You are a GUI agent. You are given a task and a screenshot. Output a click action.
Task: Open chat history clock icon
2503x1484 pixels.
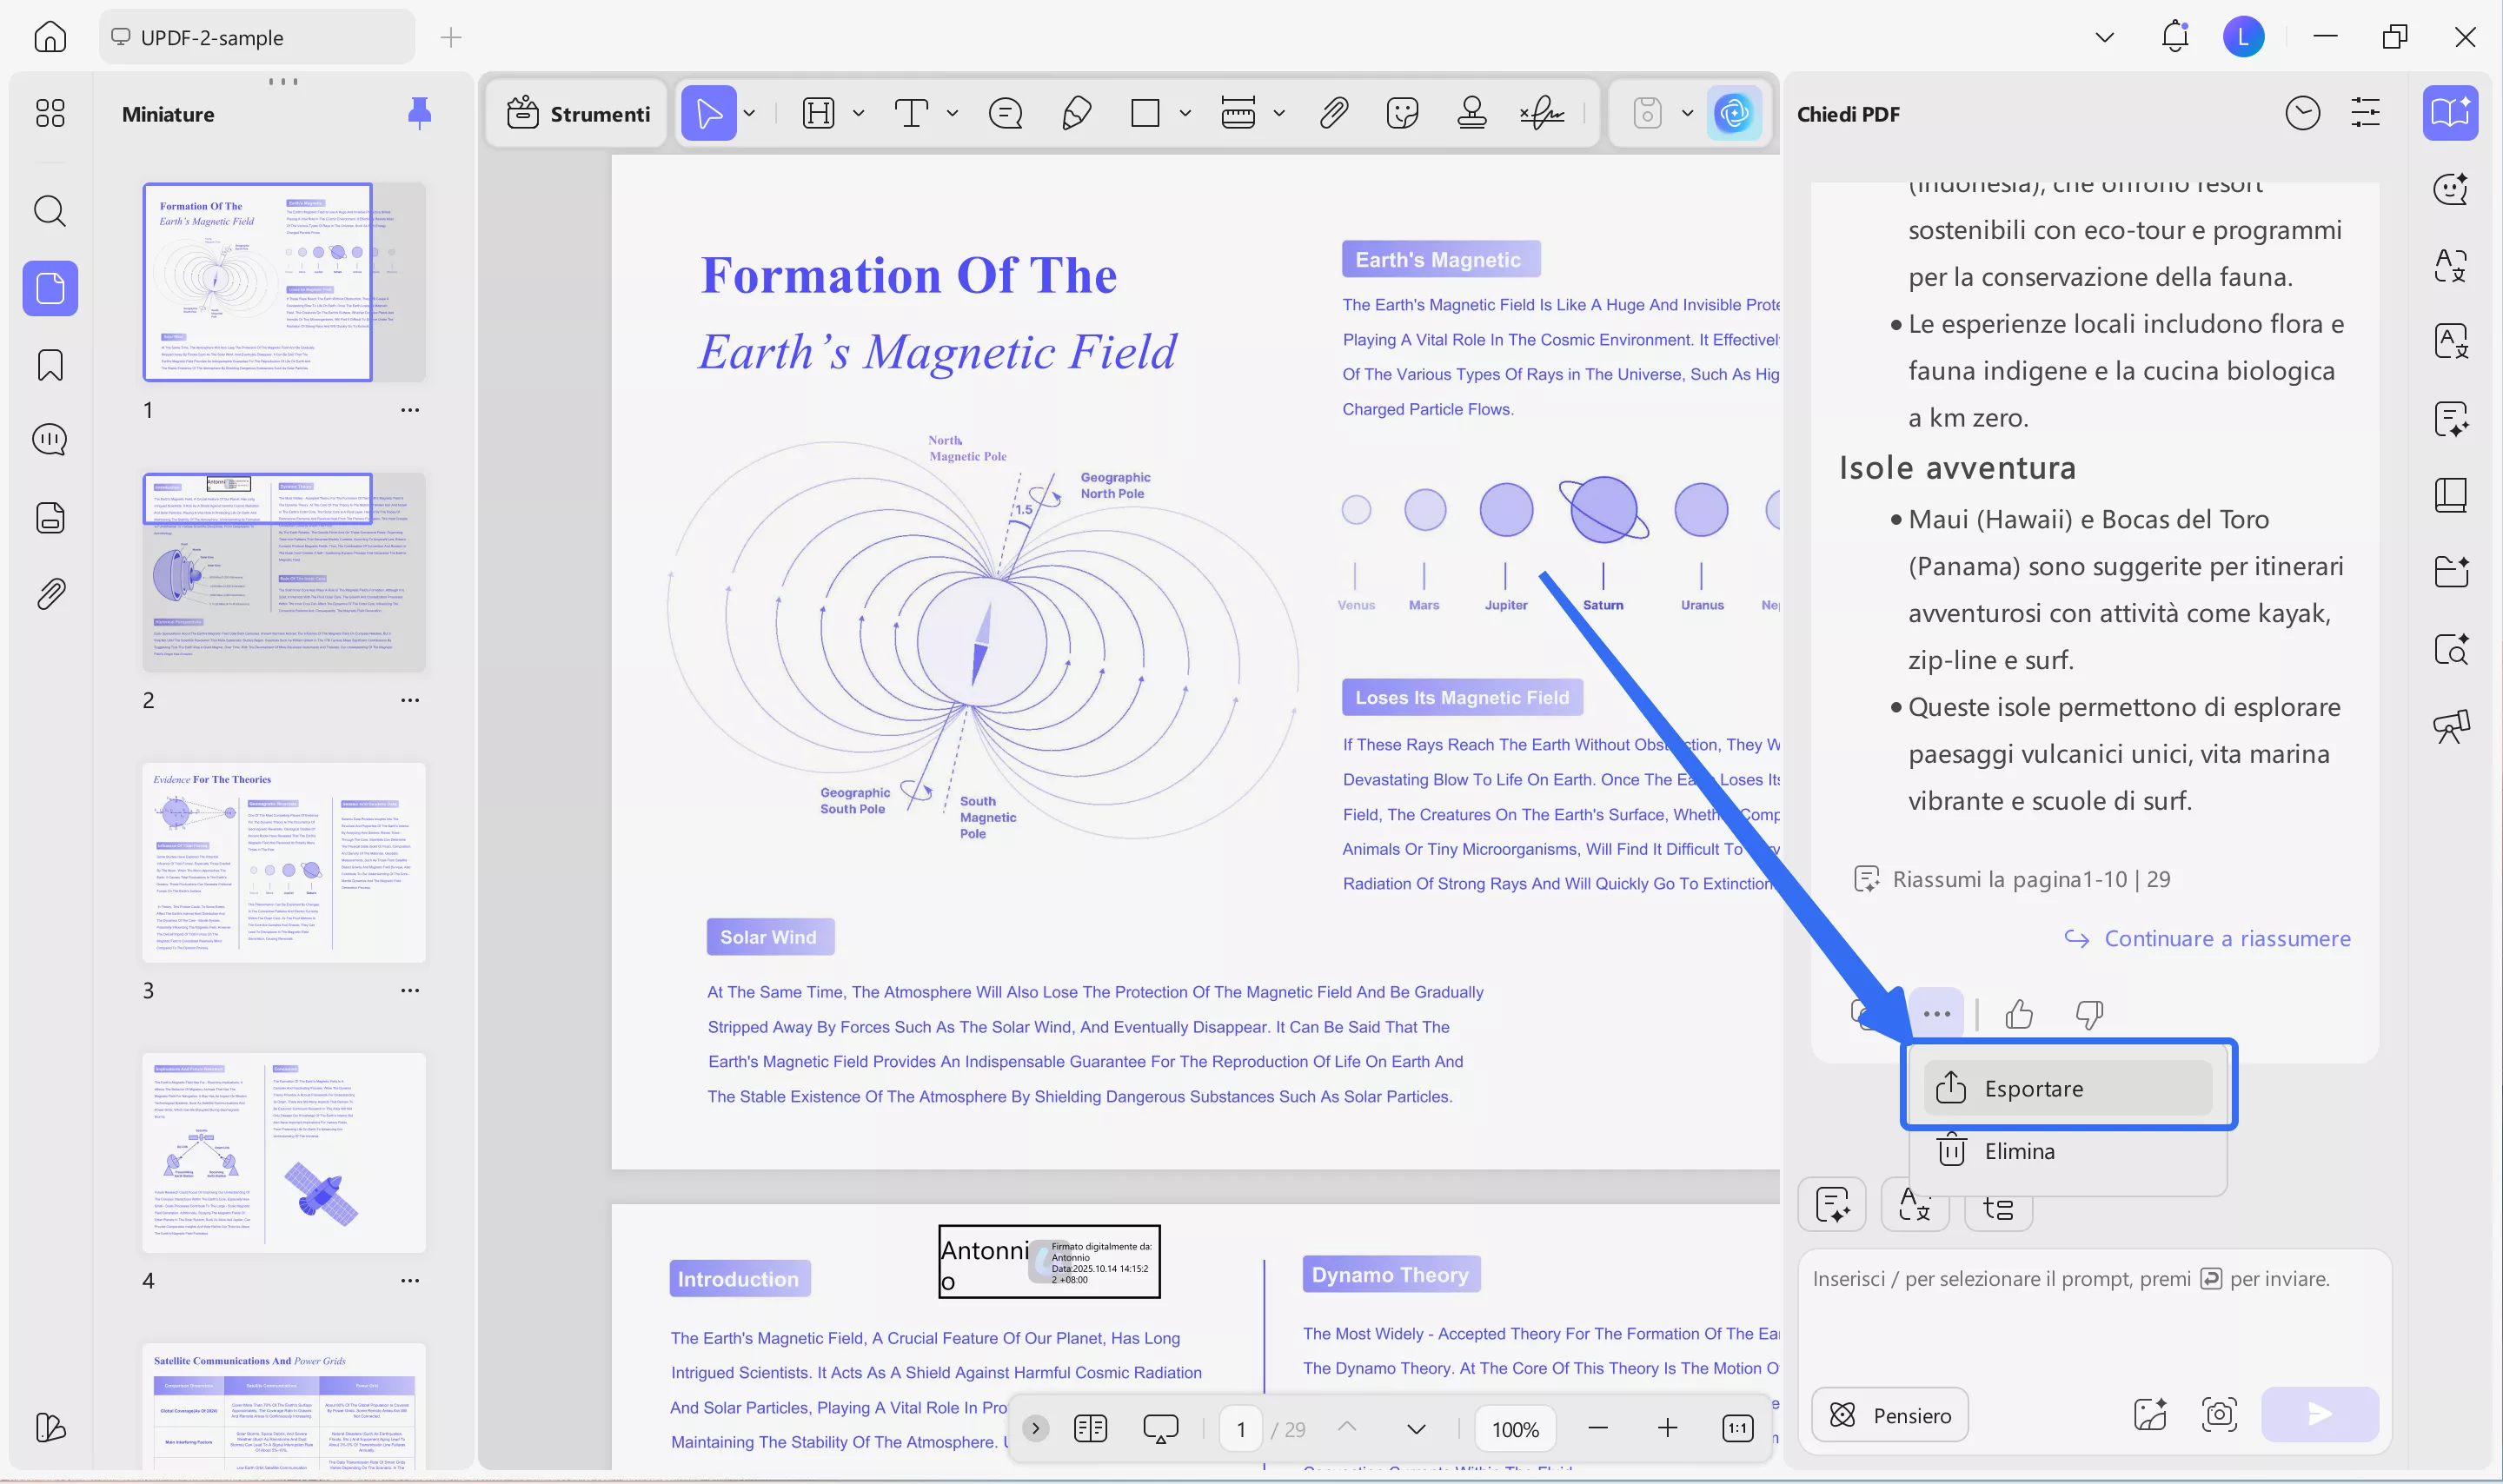[2302, 113]
